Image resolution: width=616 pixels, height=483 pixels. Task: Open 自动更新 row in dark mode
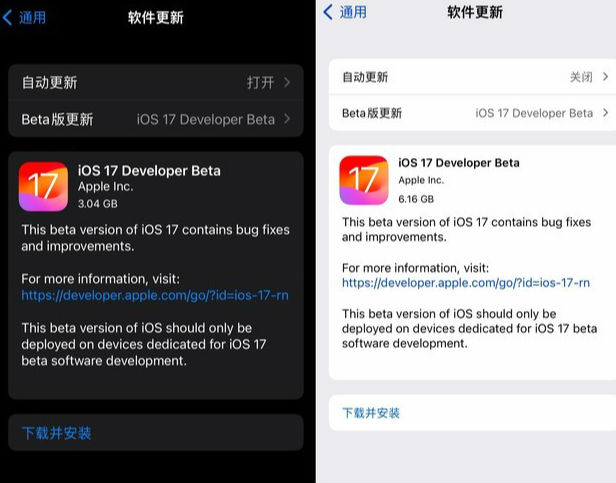coord(156,83)
